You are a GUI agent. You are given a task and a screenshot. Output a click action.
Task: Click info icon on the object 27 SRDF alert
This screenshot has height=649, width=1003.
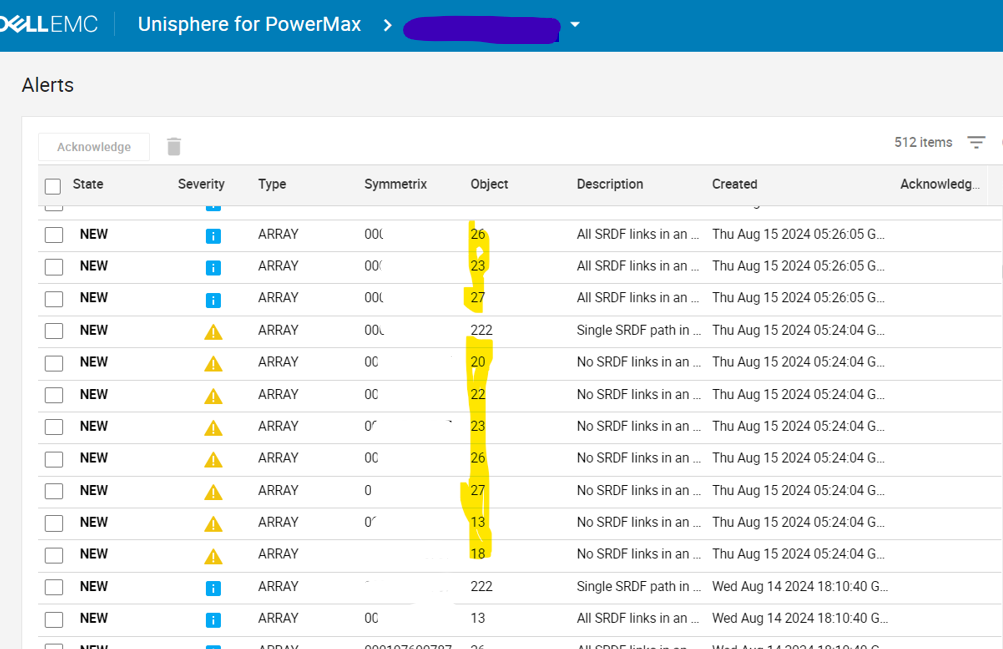[213, 298]
